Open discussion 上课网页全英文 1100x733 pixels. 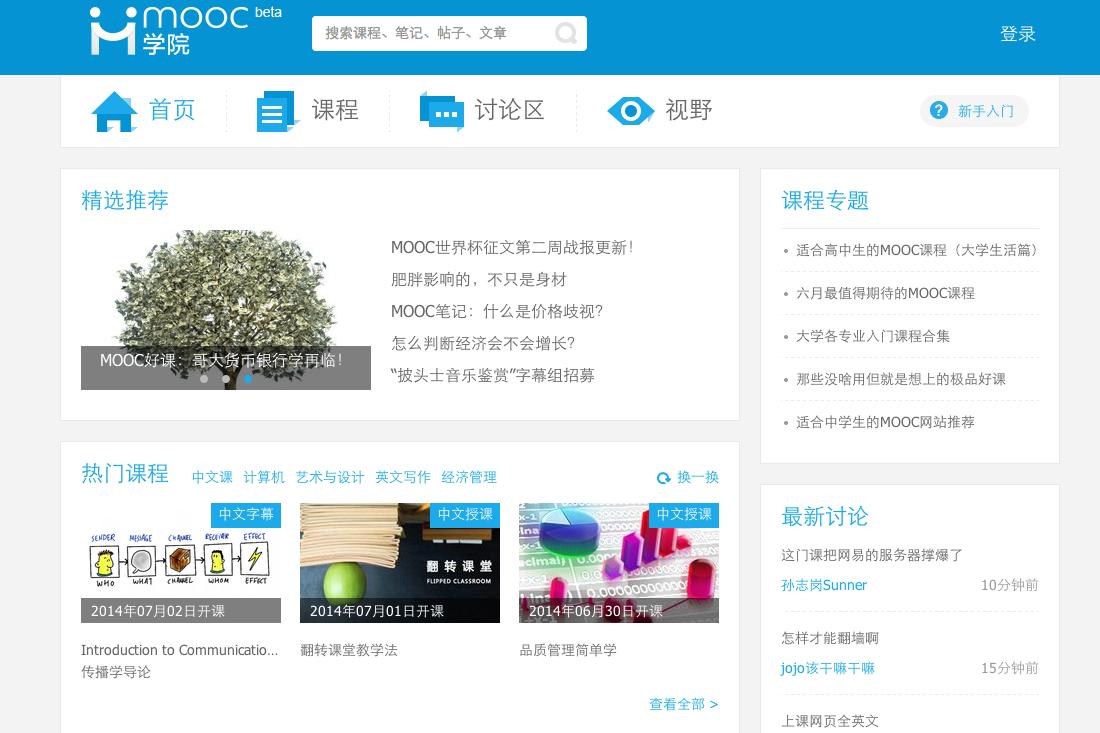click(x=830, y=721)
